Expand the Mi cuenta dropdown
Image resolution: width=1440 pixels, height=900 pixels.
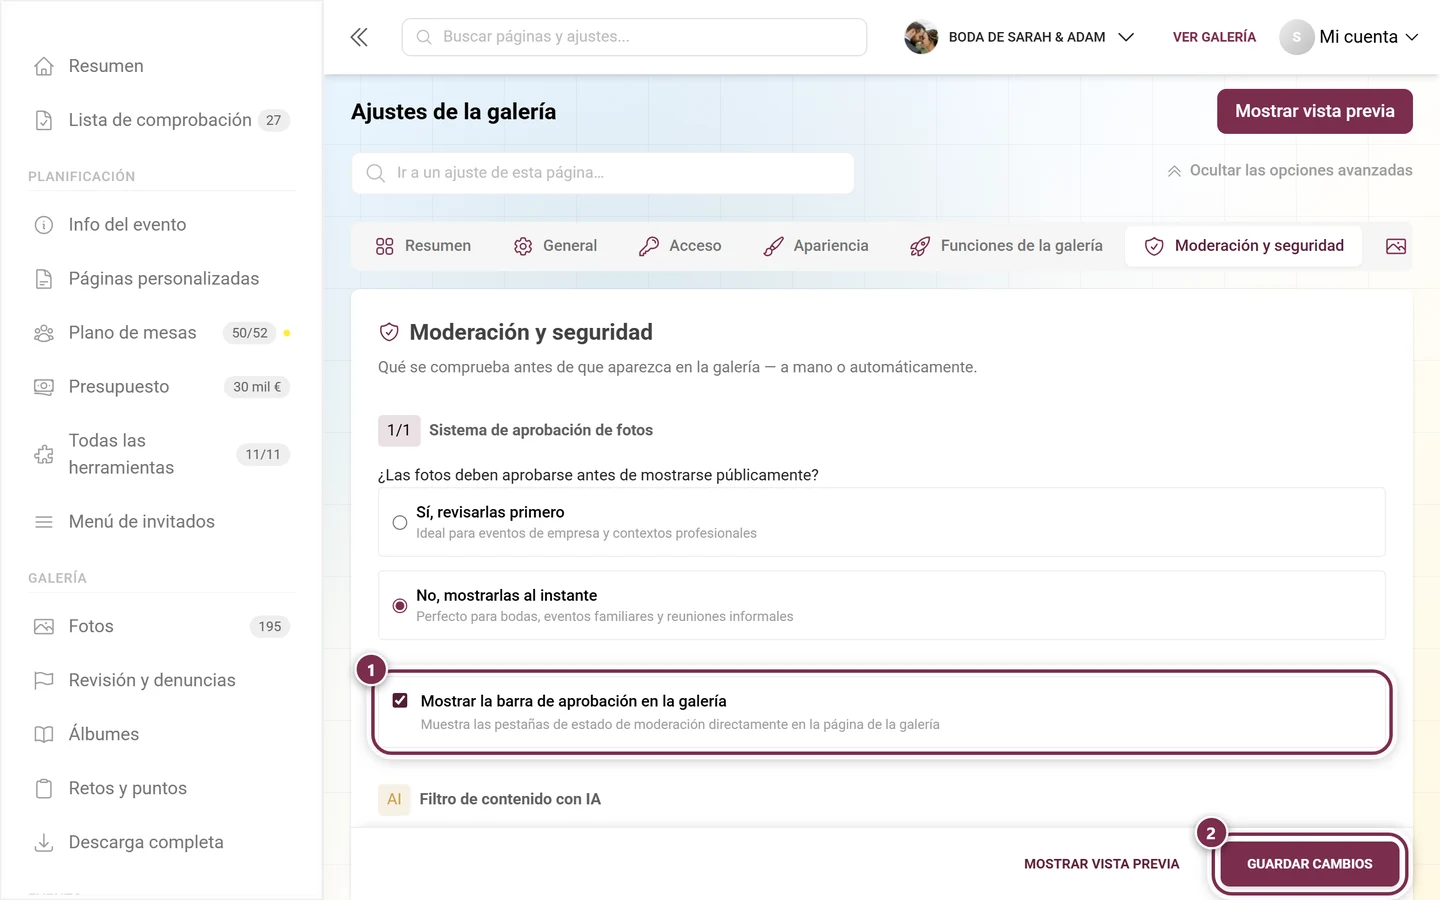(x=1349, y=37)
